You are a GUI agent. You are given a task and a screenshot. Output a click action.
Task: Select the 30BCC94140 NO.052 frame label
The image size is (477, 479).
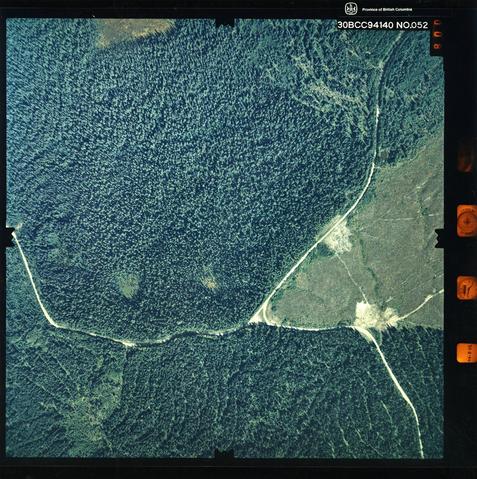[x=382, y=25]
